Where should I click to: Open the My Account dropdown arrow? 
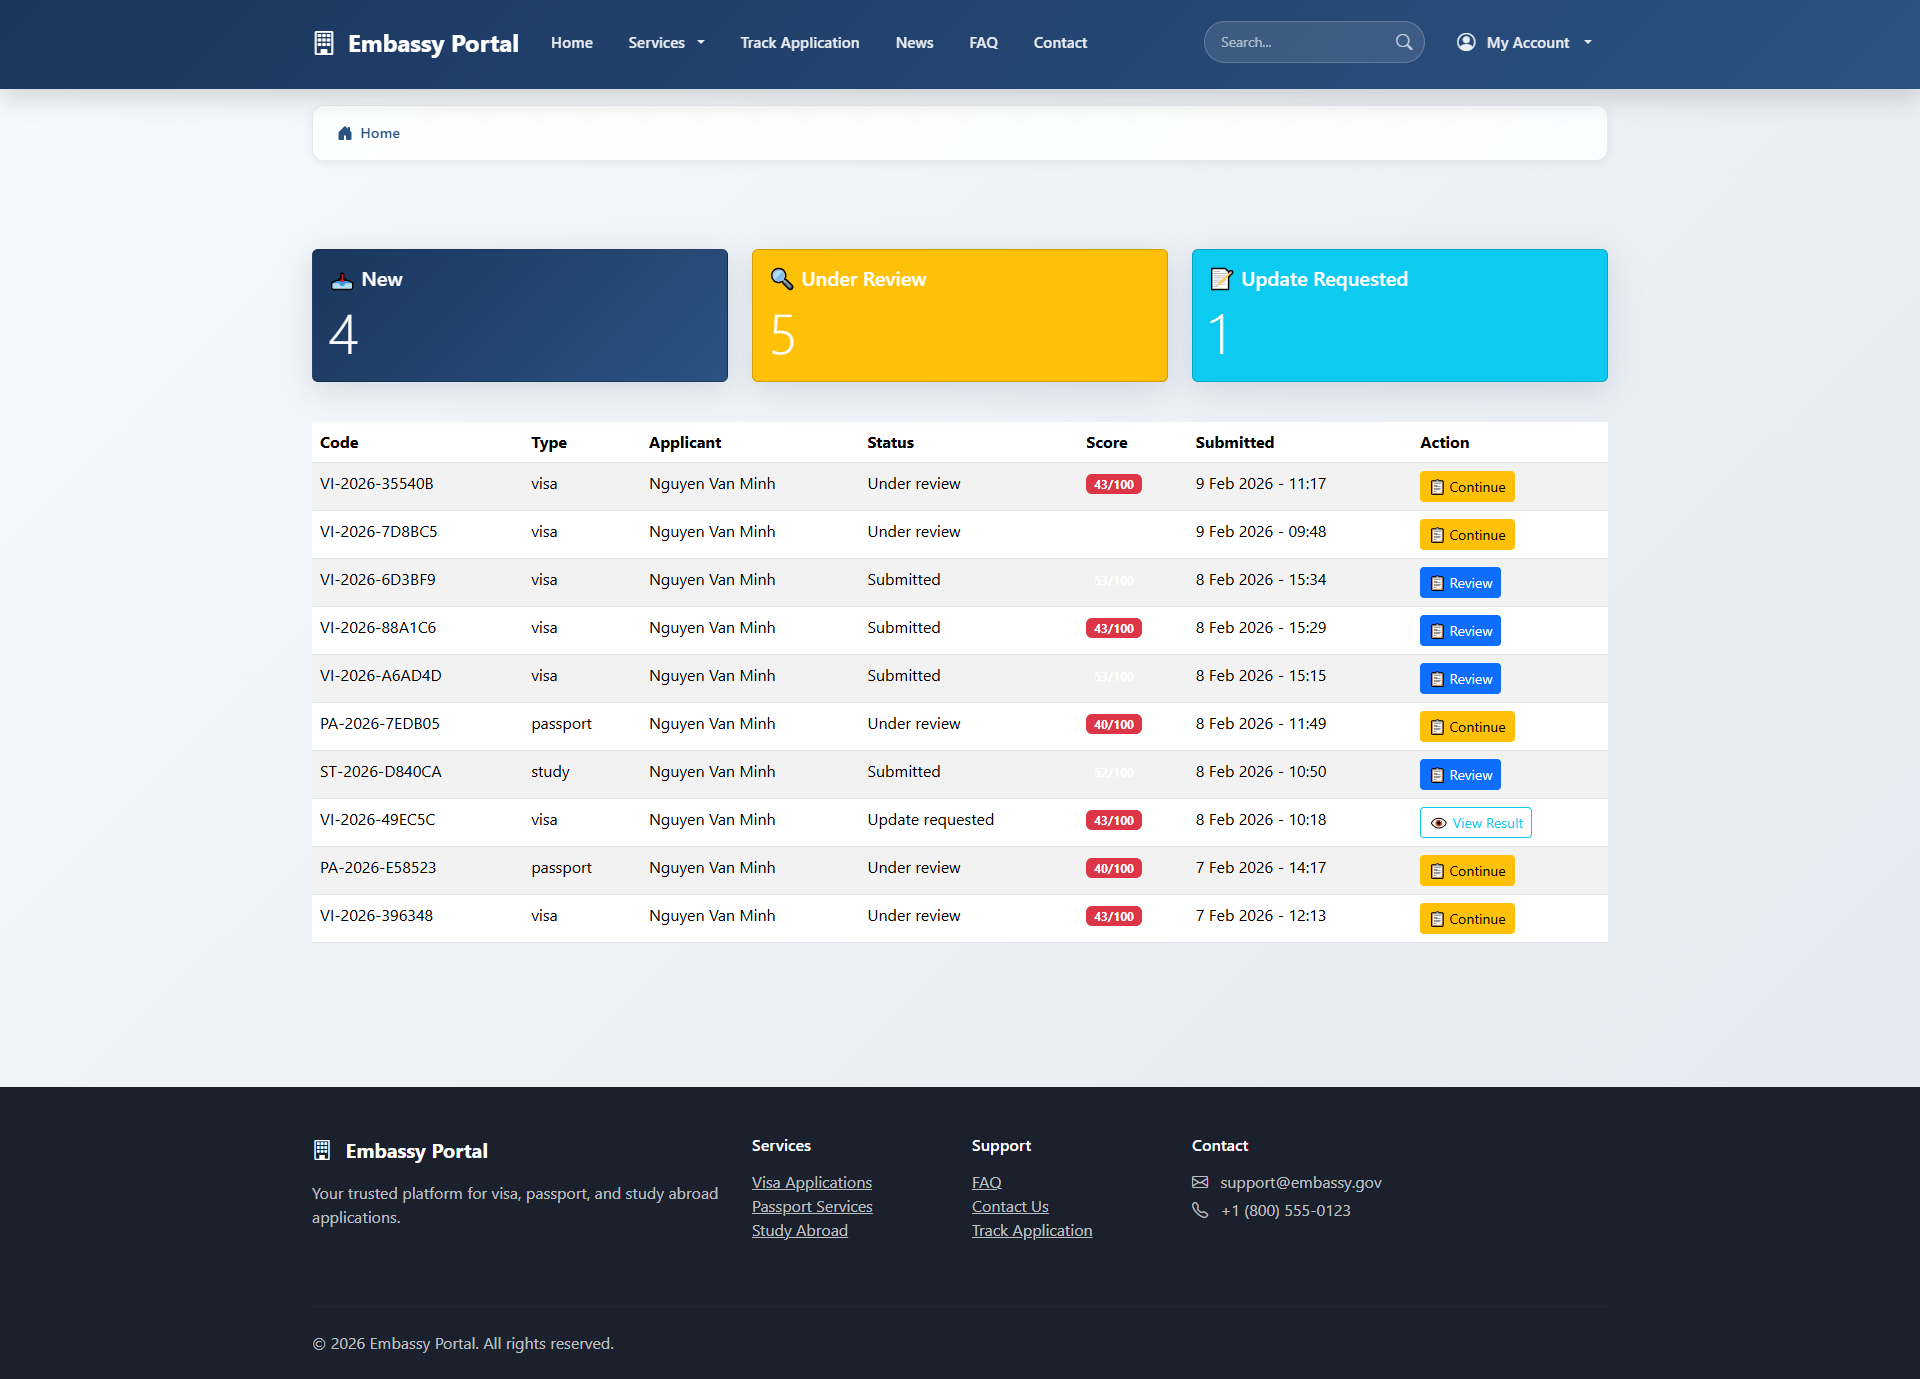[x=1588, y=43]
